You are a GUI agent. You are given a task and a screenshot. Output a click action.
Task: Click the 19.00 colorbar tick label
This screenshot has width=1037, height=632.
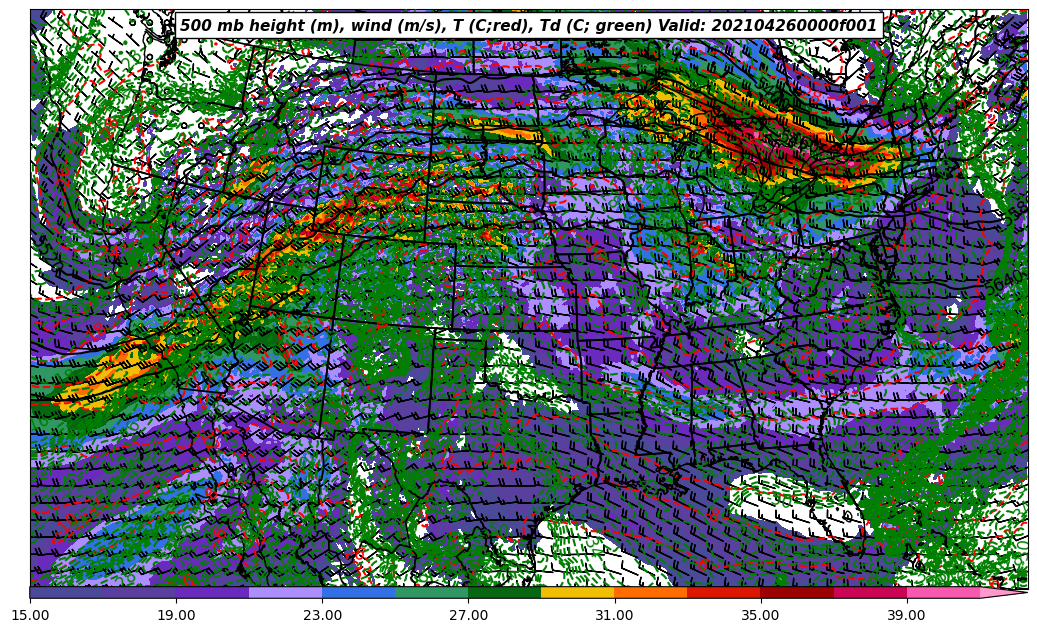(x=176, y=615)
